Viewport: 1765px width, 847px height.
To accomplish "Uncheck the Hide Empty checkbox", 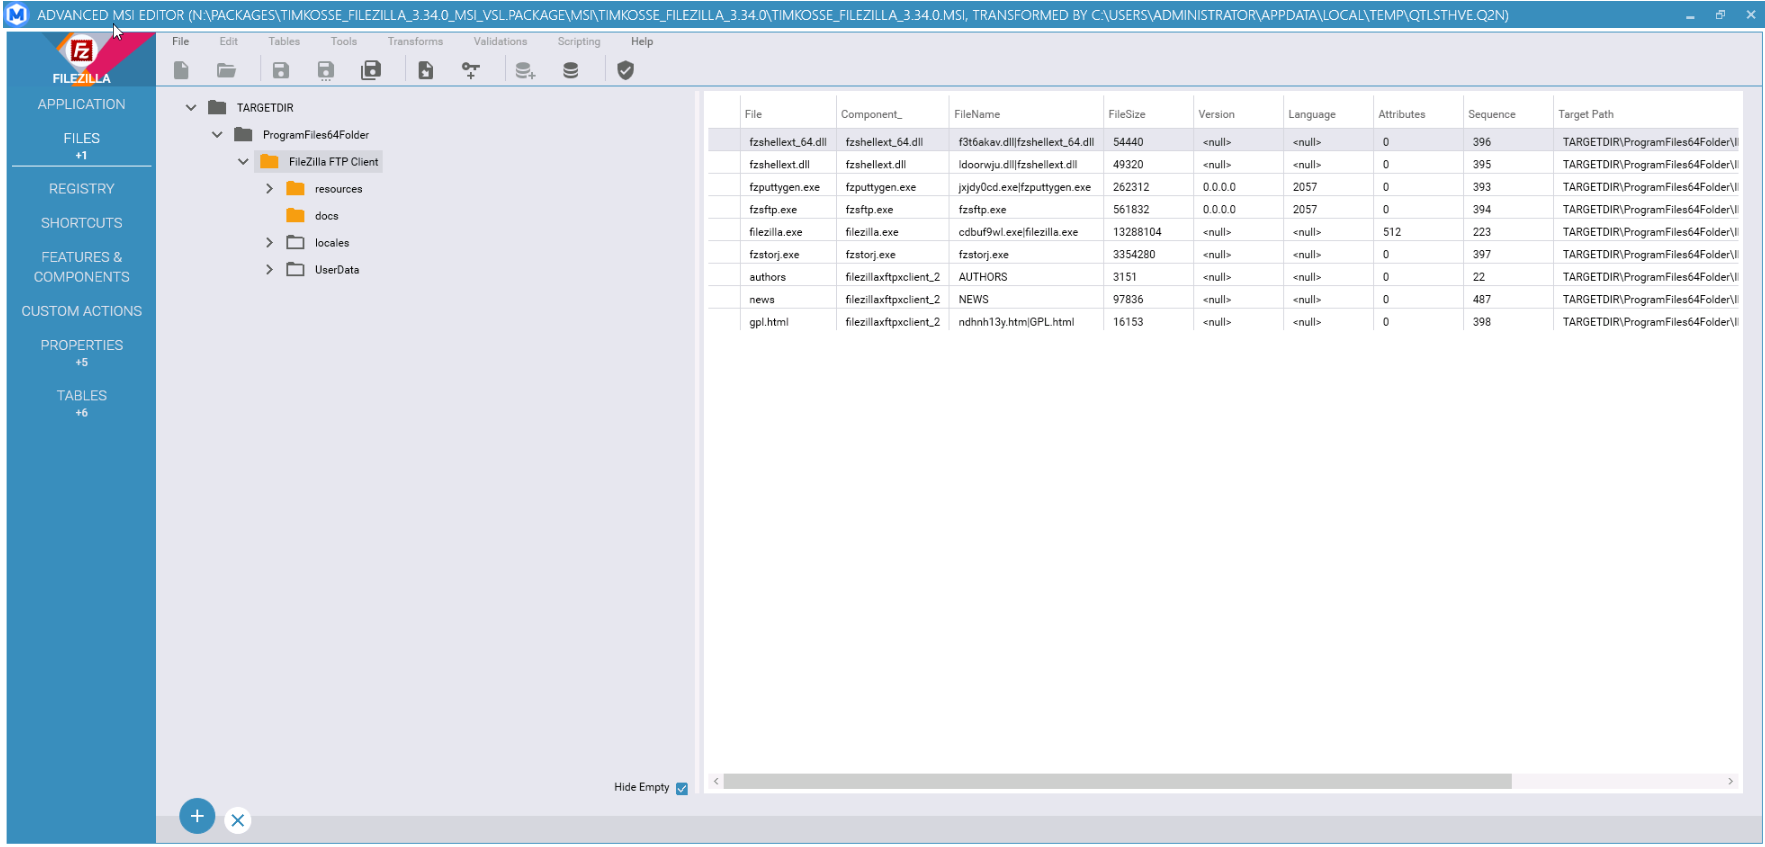I will tap(682, 788).
